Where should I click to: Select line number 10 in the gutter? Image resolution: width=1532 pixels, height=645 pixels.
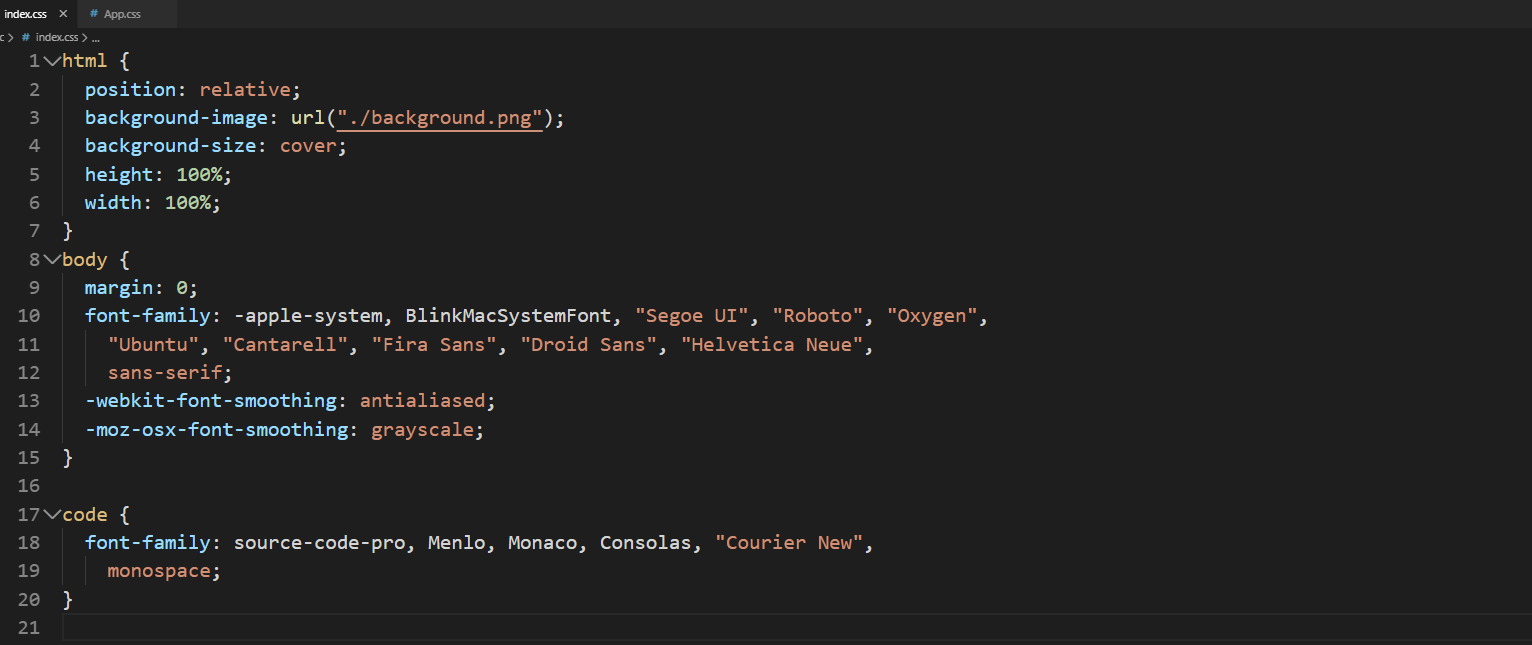click(29, 316)
